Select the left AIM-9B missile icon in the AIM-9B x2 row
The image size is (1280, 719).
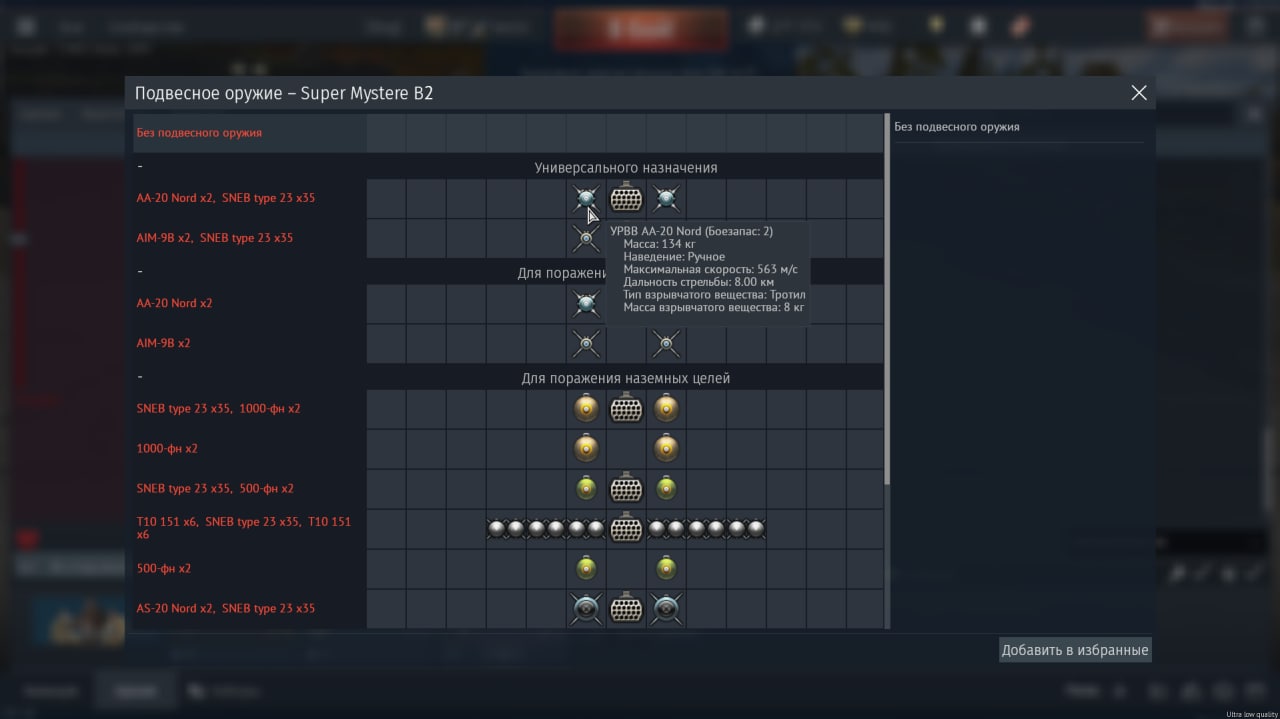coord(586,344)
